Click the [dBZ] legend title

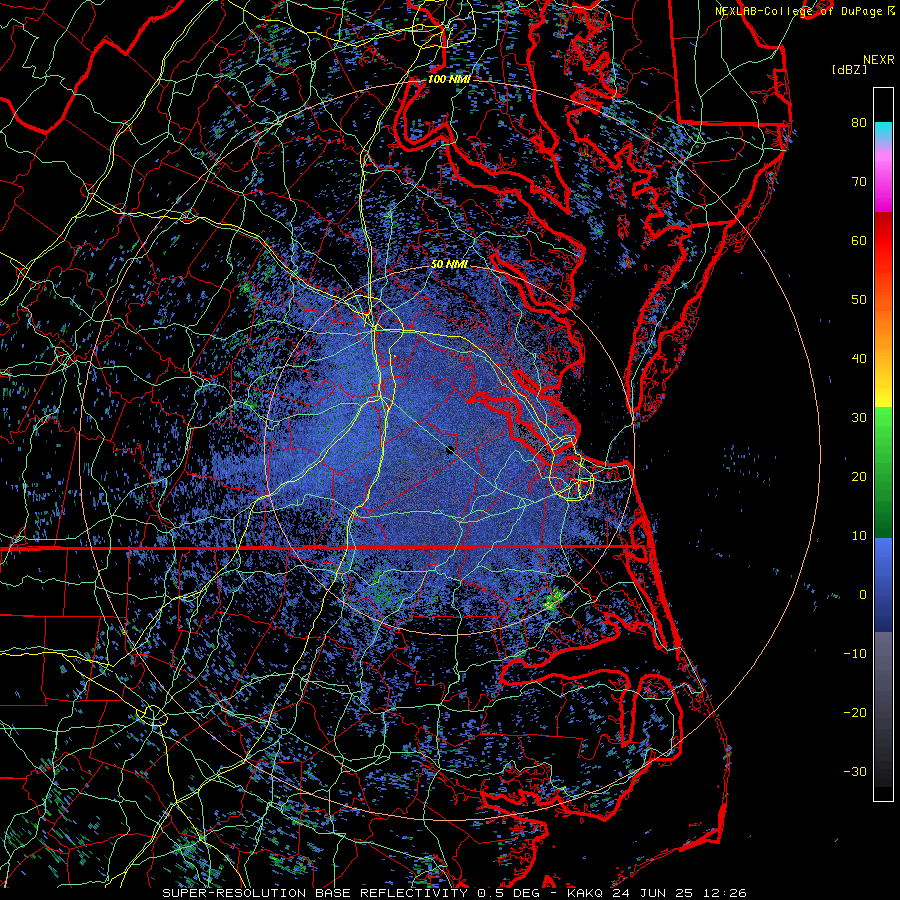pyautogui.click(x=849, y=69)
